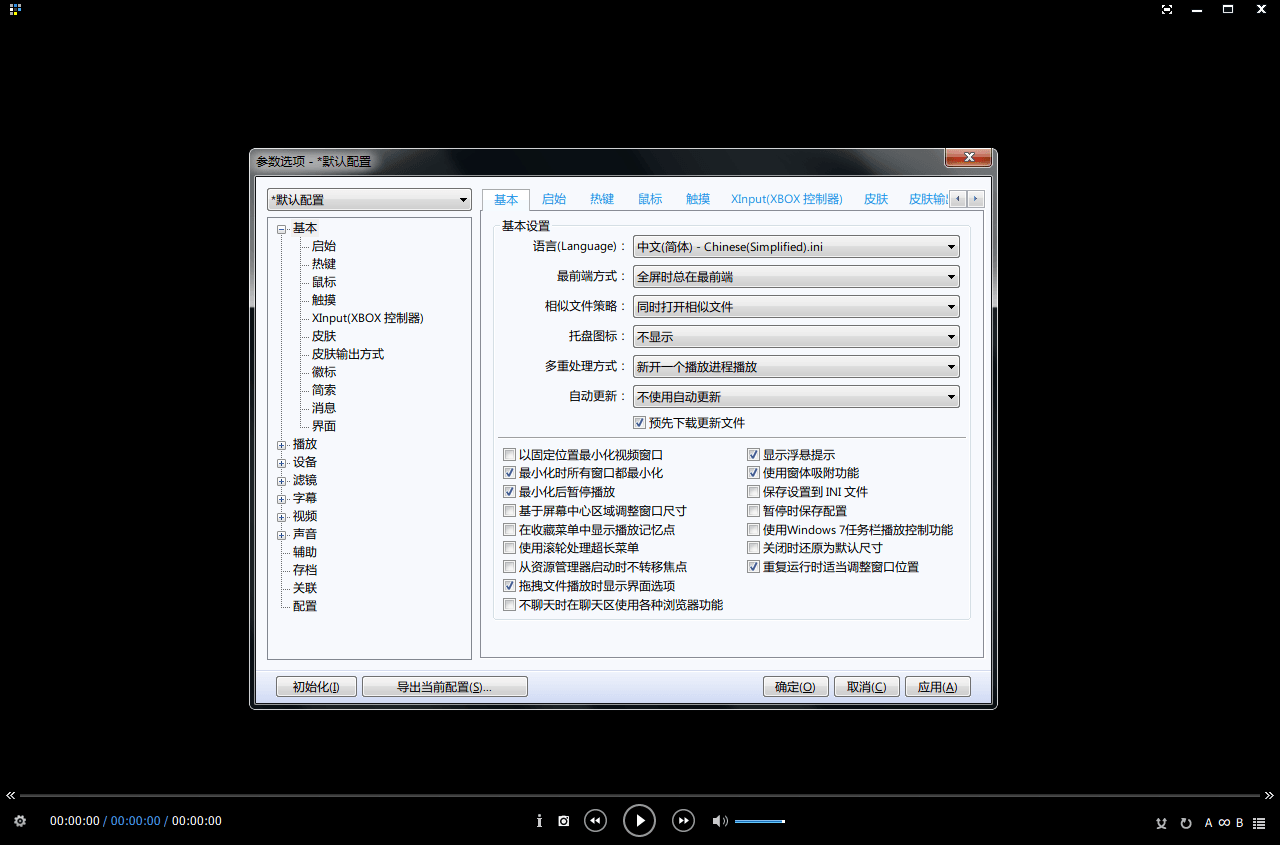
Task: Click the fast-forward button in the control bar
Action: click(683, 821)
